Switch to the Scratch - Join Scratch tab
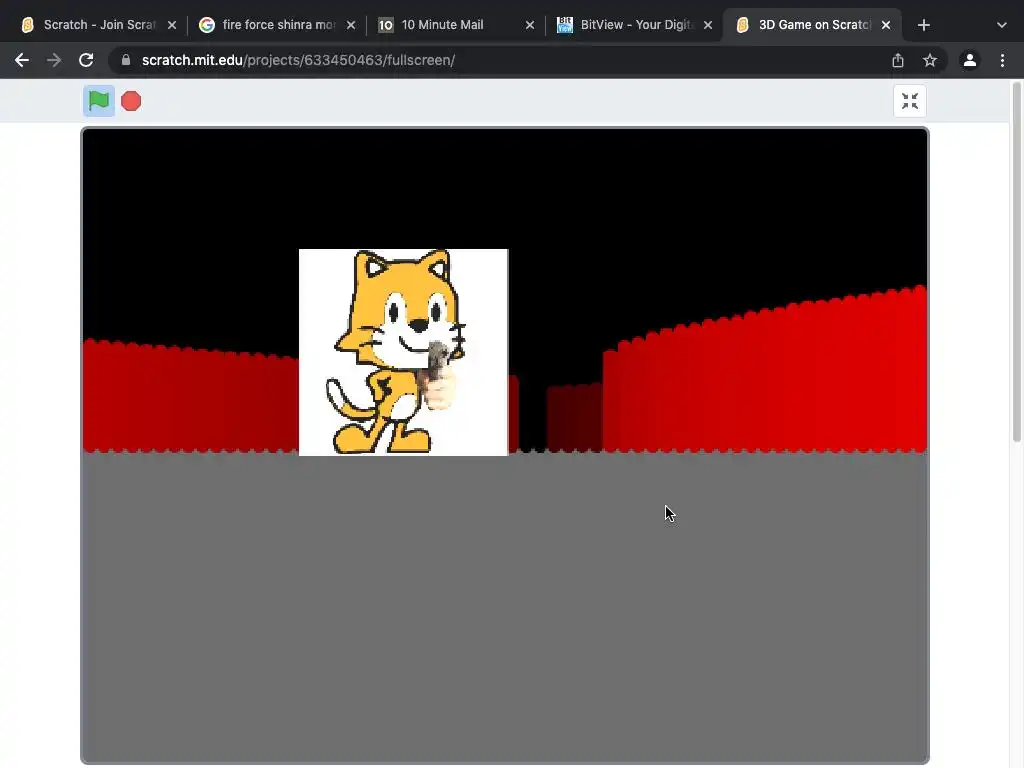The height and width of the screenshot is (768, 1024). tap(98, 25)
